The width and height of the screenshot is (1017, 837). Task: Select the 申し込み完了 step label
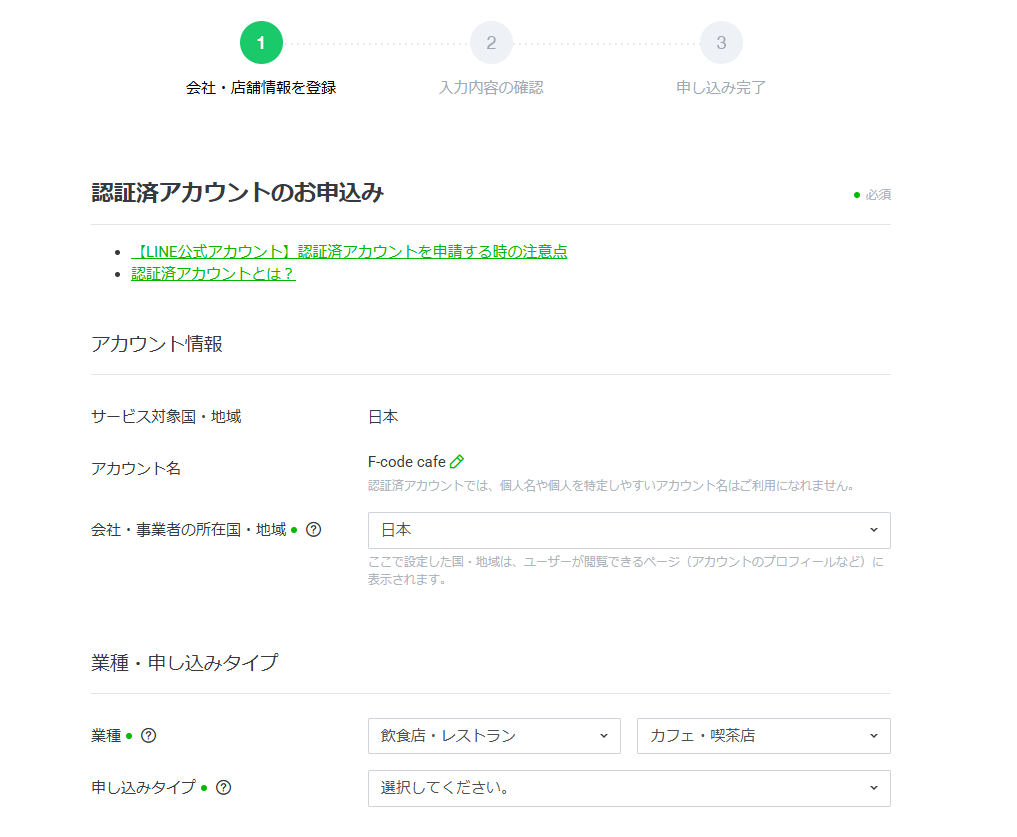click(721, 88)
